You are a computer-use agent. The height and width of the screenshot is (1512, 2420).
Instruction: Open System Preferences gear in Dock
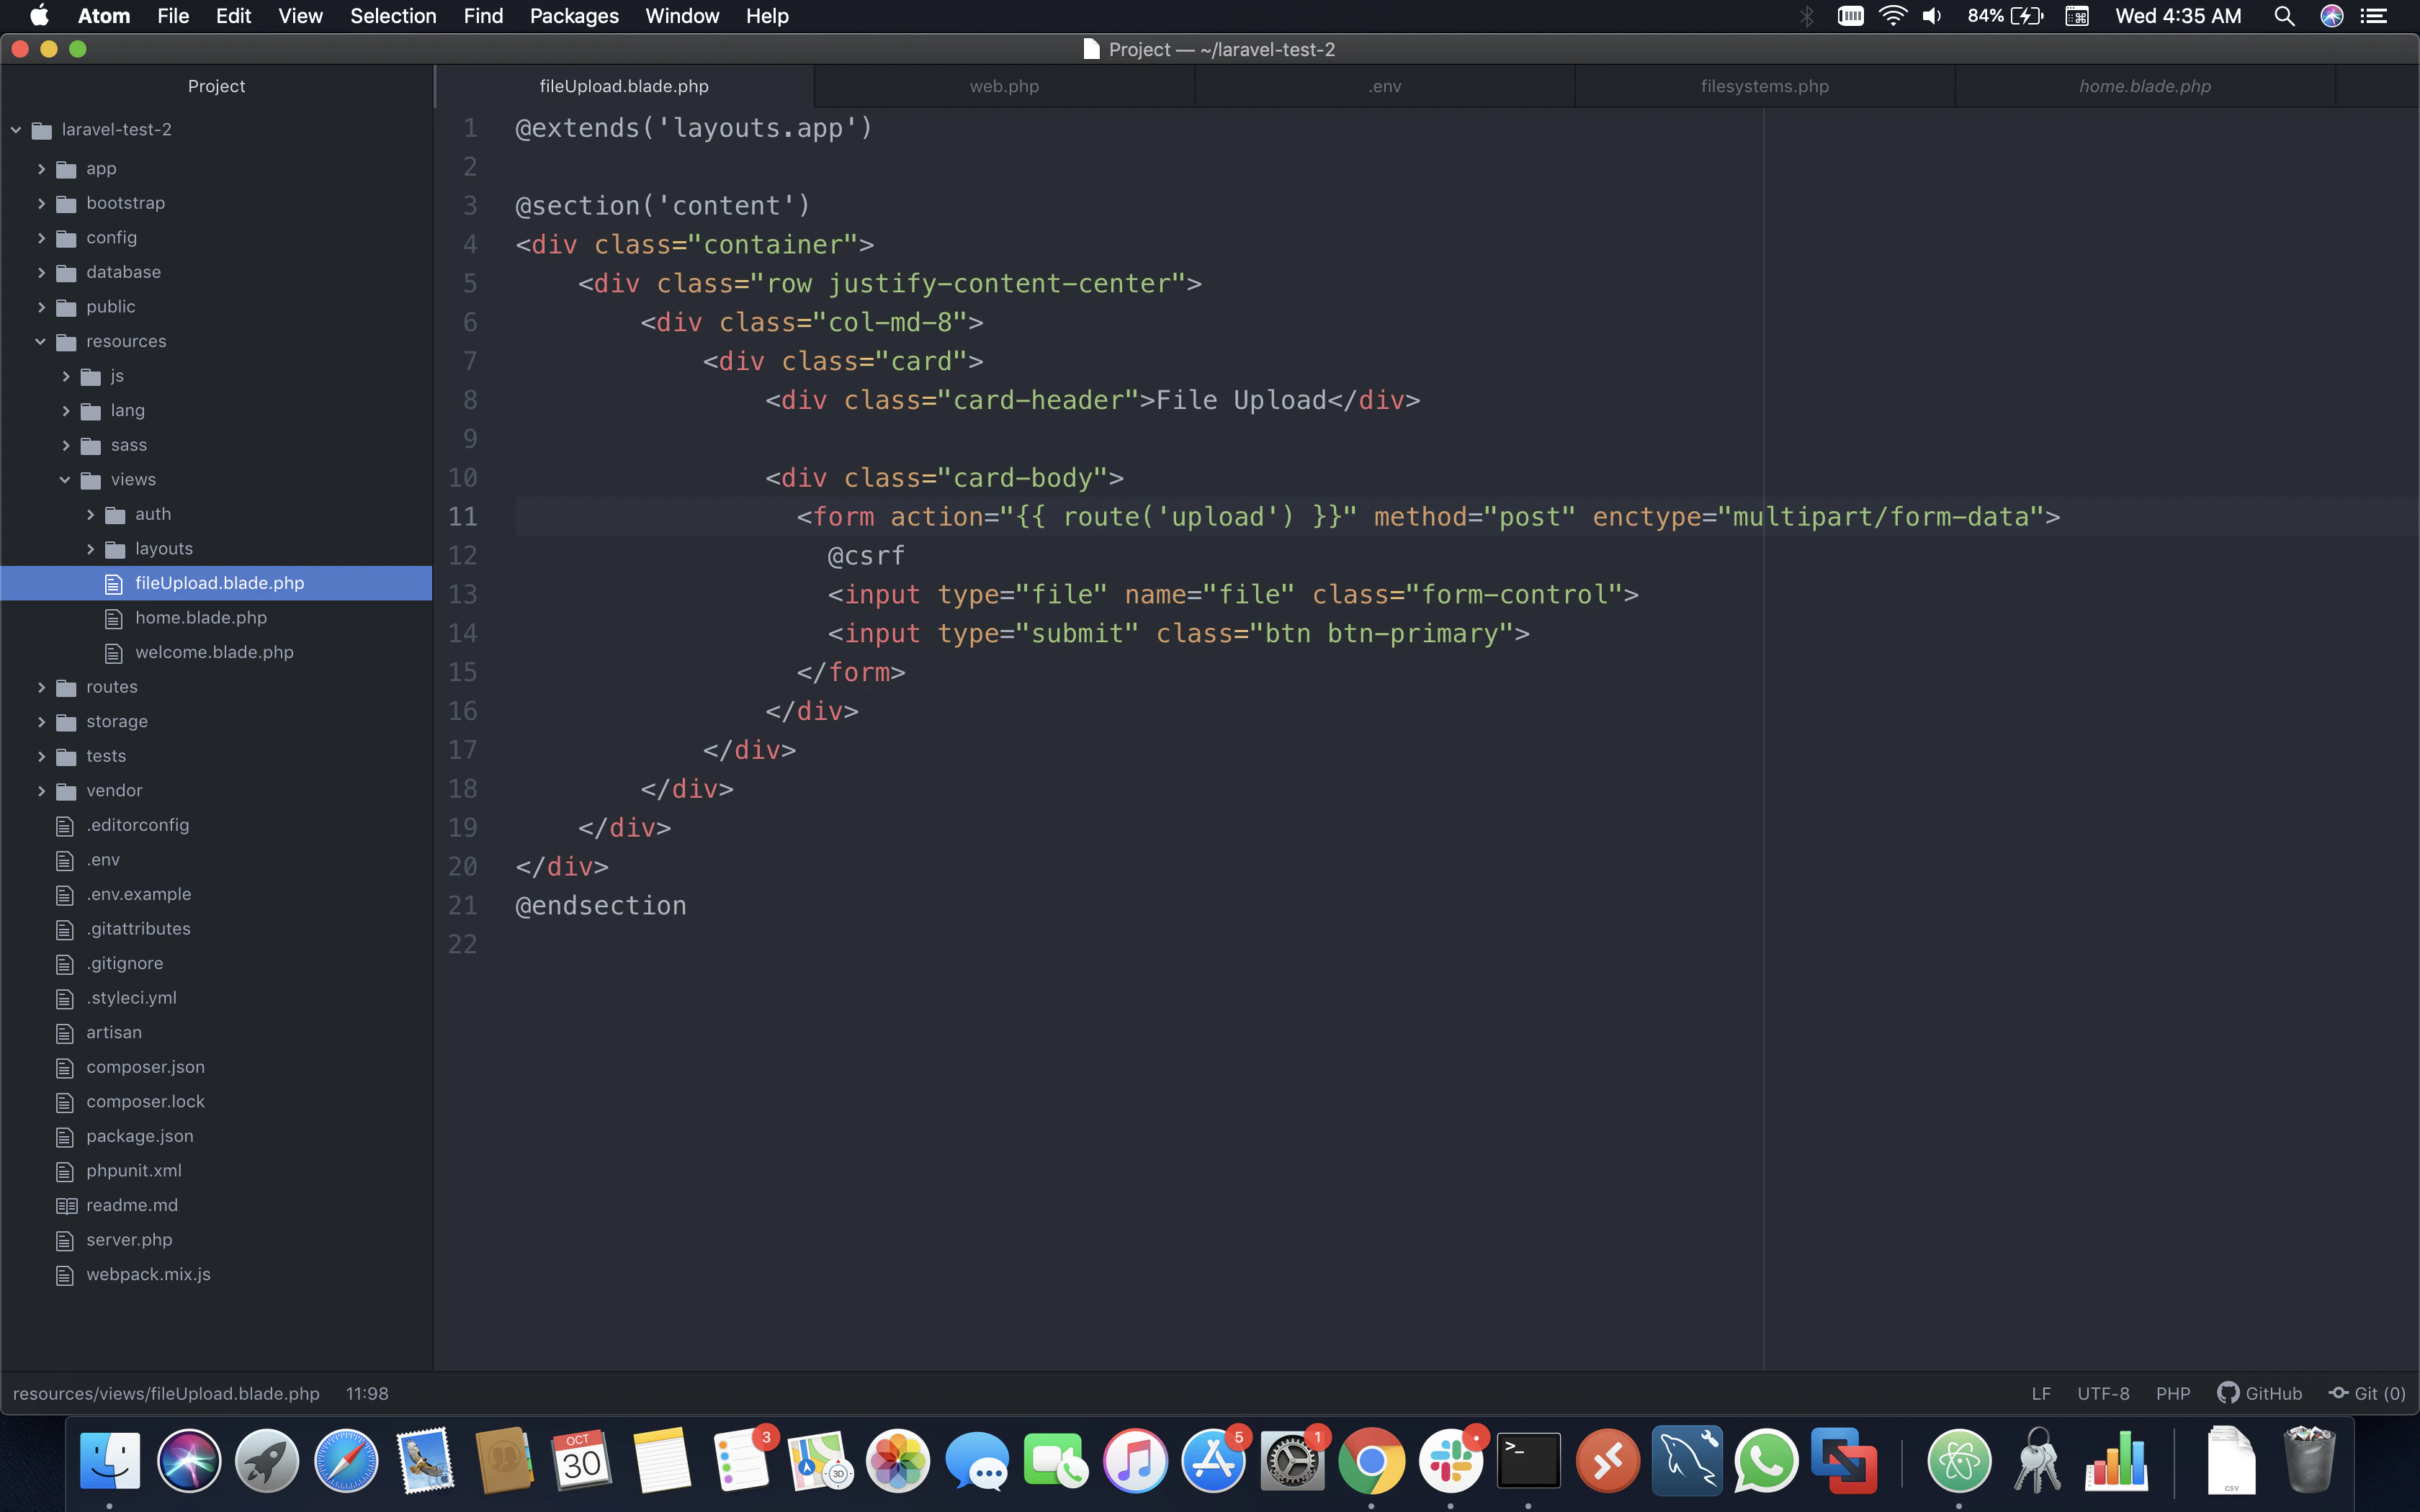[1292, 1461]
